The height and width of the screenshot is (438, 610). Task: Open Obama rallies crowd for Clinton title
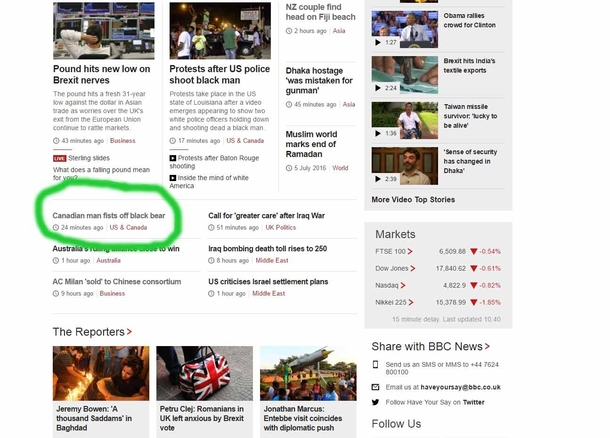(x=470, y=20)
